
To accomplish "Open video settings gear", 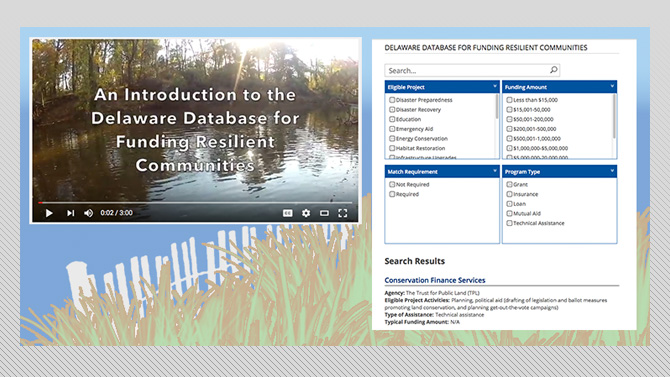I will coord(306,213).
